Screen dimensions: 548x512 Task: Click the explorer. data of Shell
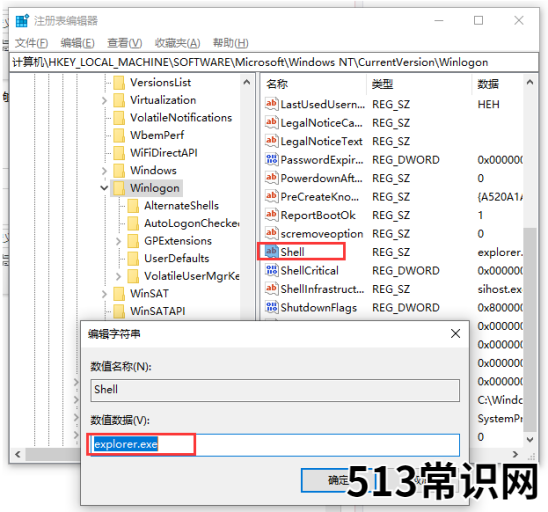pos(500,252)
